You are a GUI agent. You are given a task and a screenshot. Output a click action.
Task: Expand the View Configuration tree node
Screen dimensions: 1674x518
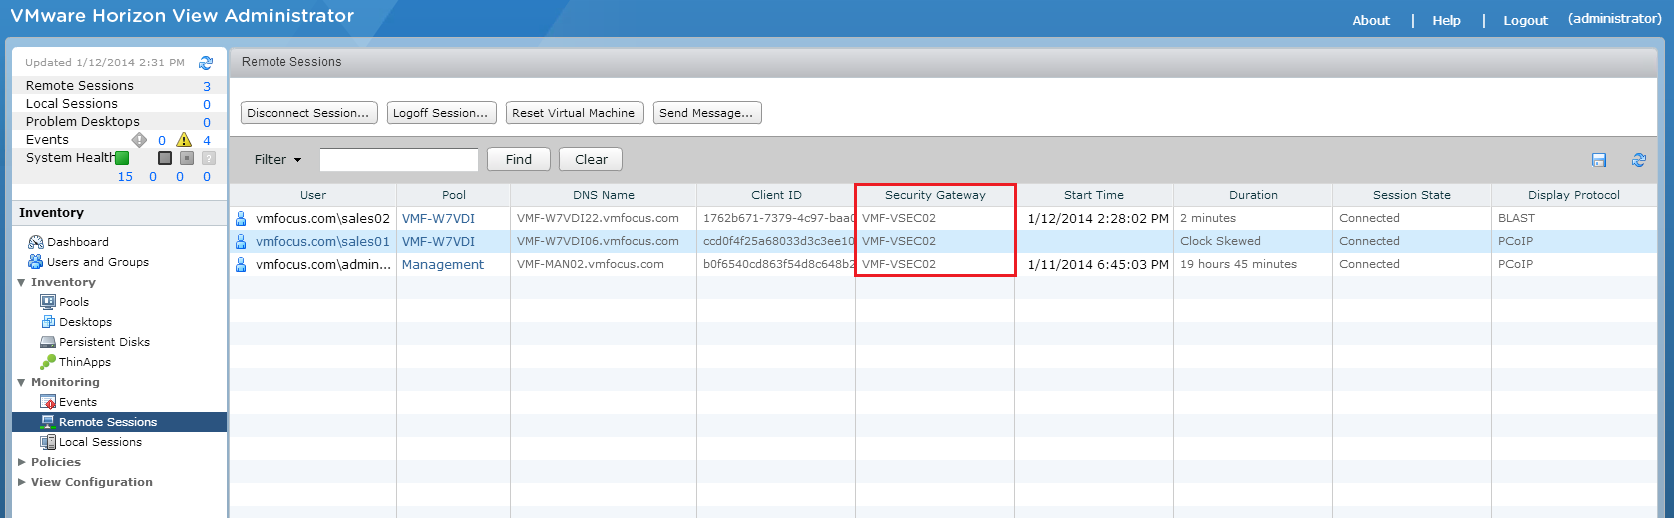tap(22, 482)
